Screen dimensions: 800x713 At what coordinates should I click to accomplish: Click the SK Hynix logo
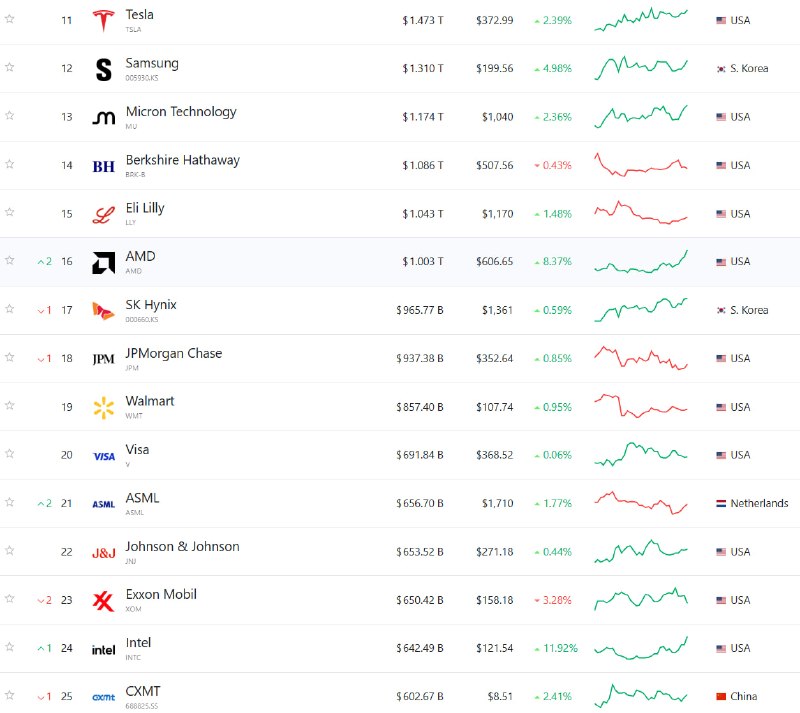(x=104, y=311)
